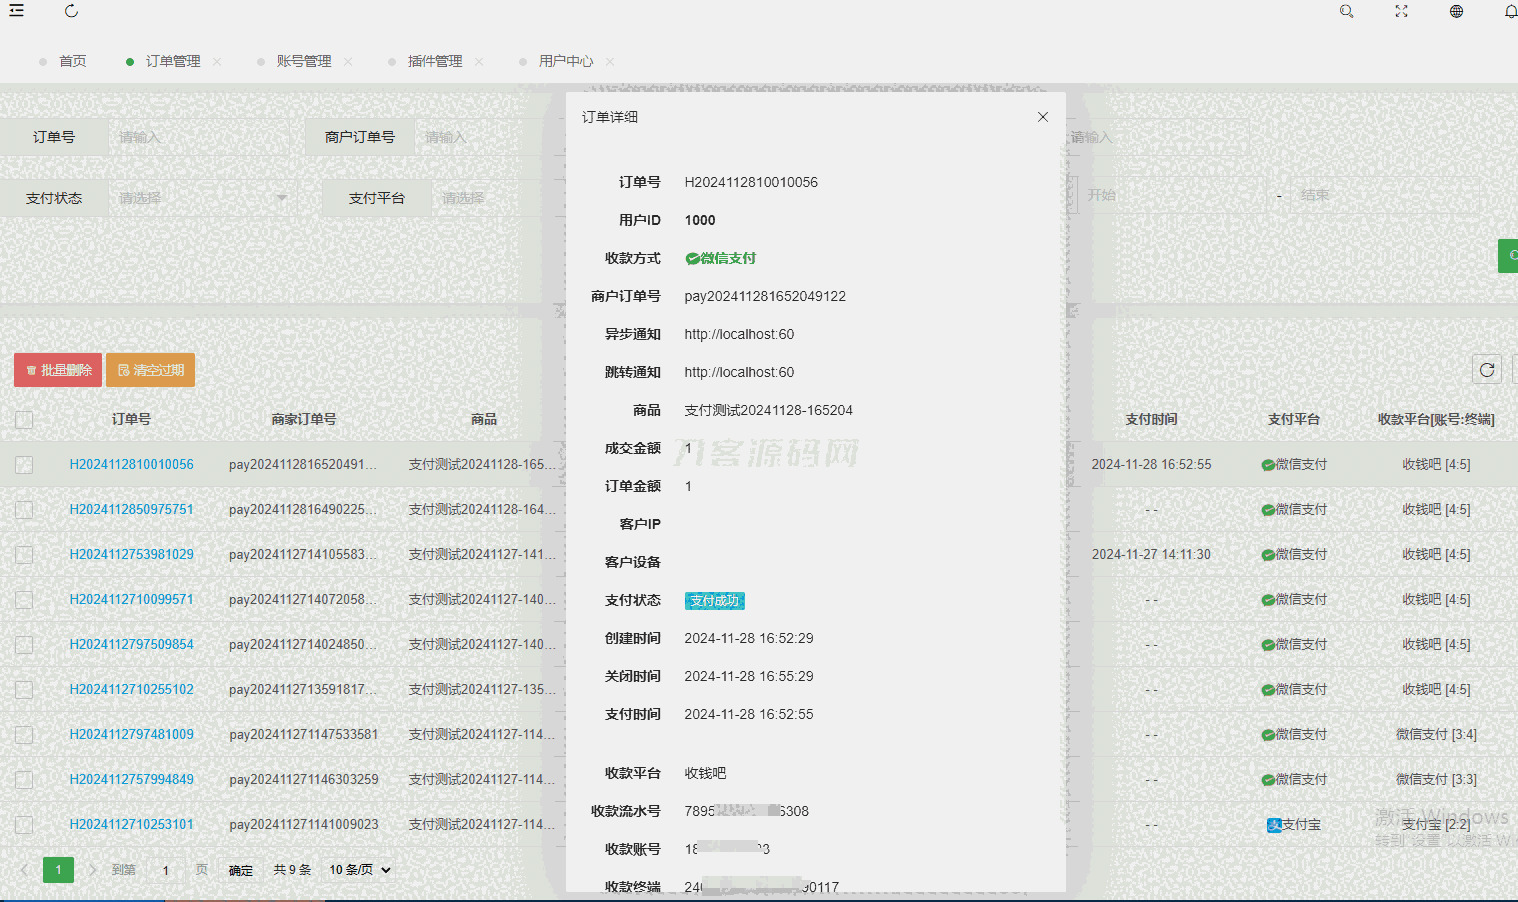Click the 订单号 search input field
The image size is (1518, 902).
pos(200,137)
